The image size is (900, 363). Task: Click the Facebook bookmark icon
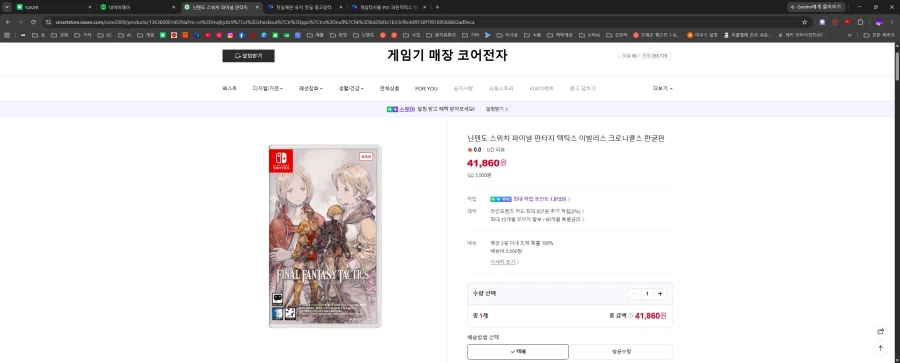click(242, 35)
